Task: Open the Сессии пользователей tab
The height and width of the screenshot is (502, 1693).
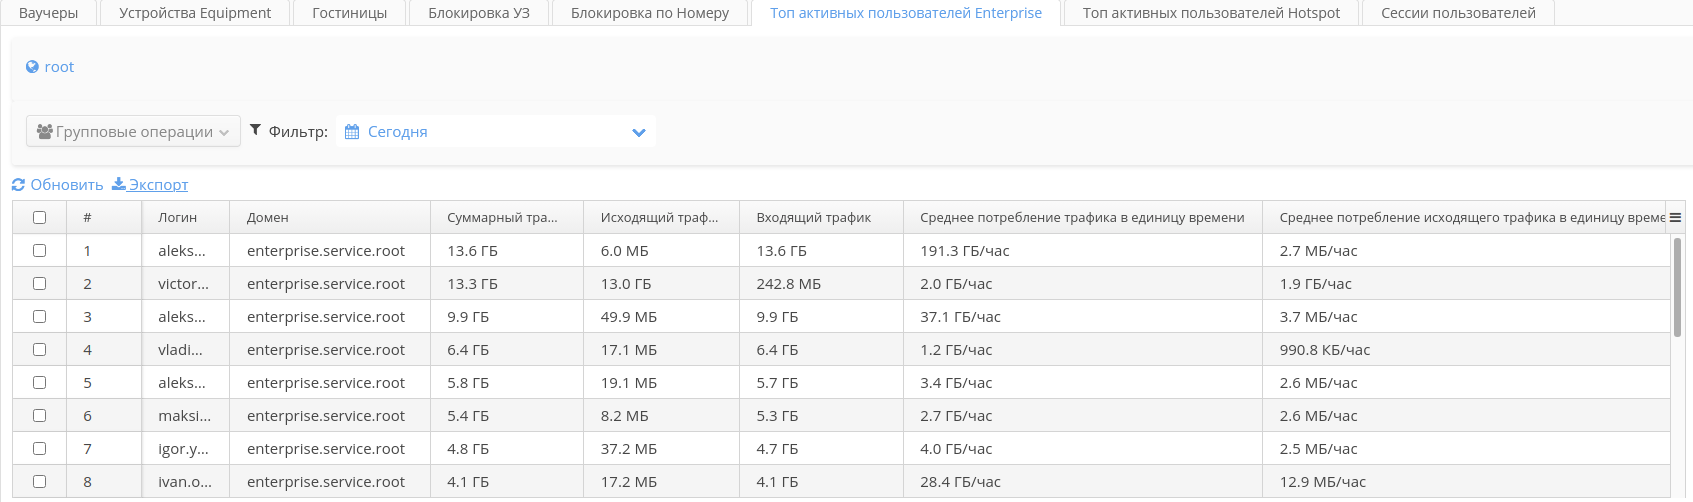Action: click(x=1458, y=13)
